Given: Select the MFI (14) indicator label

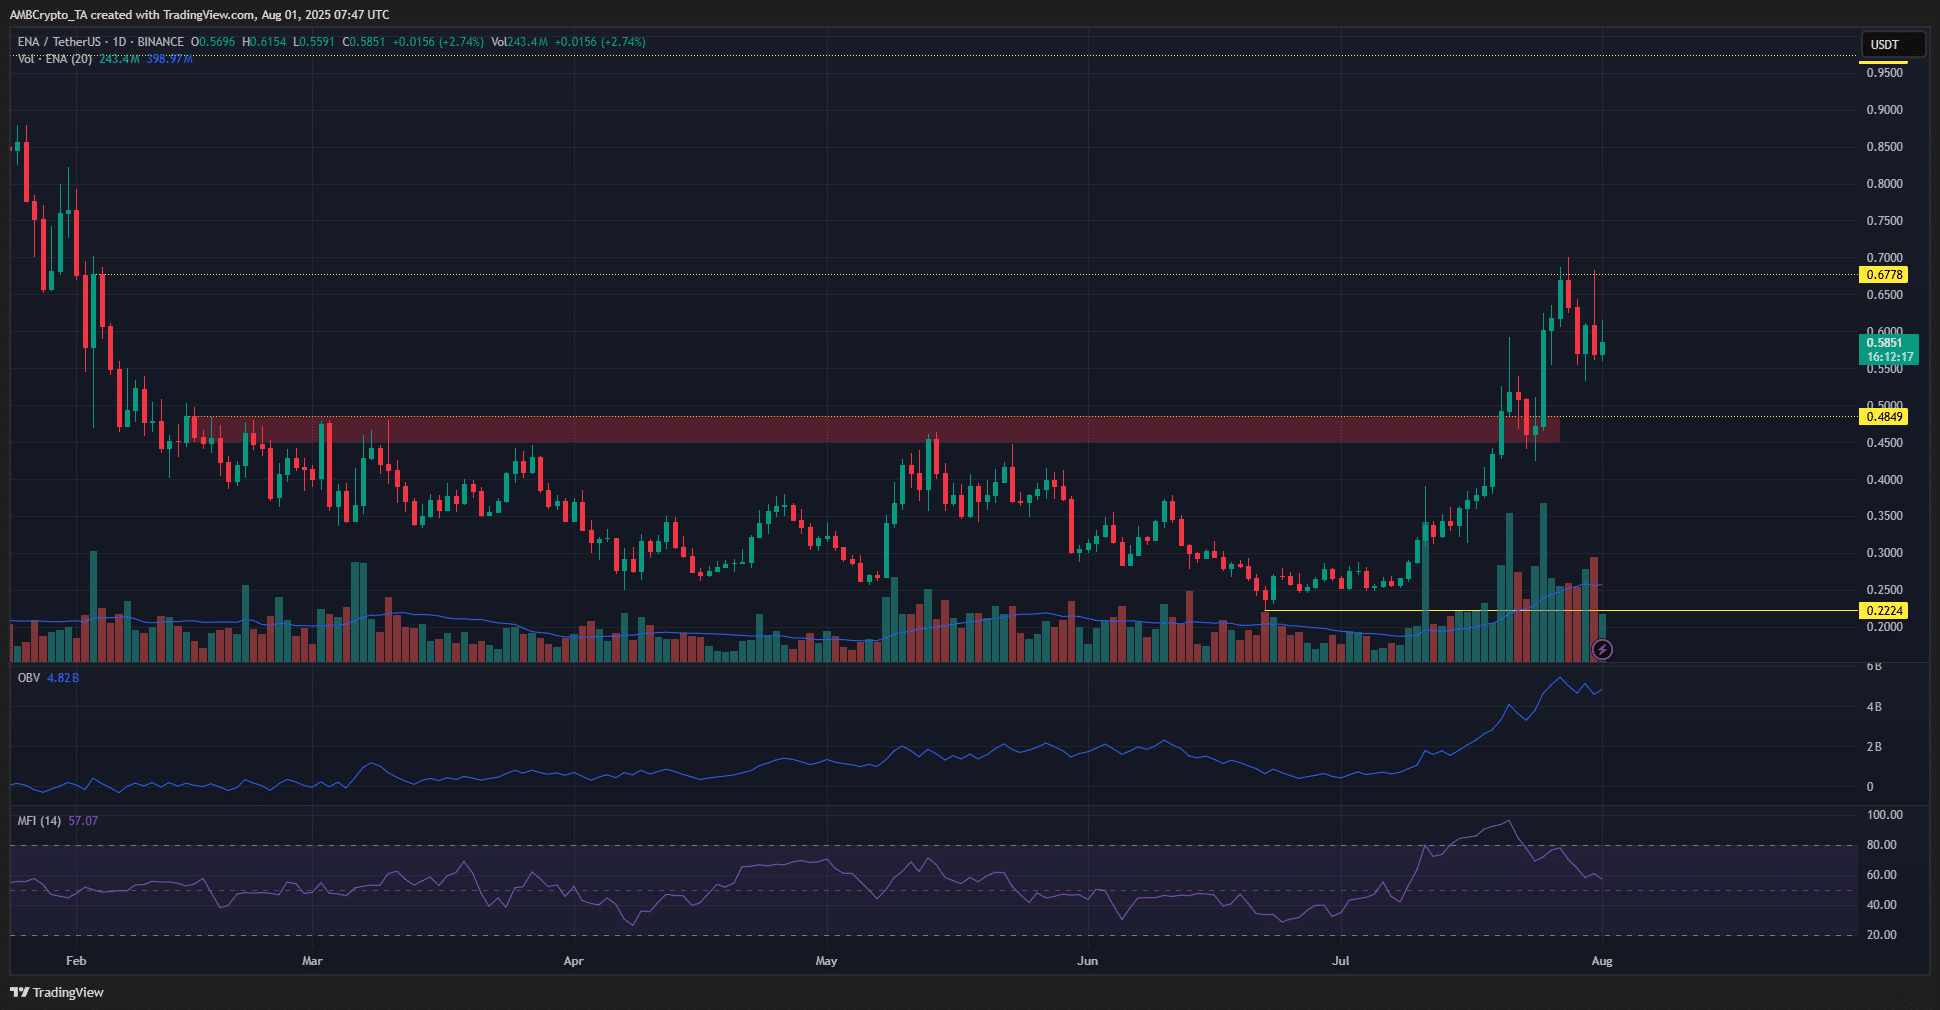Looking at the screenshot, I should point(39,821).
